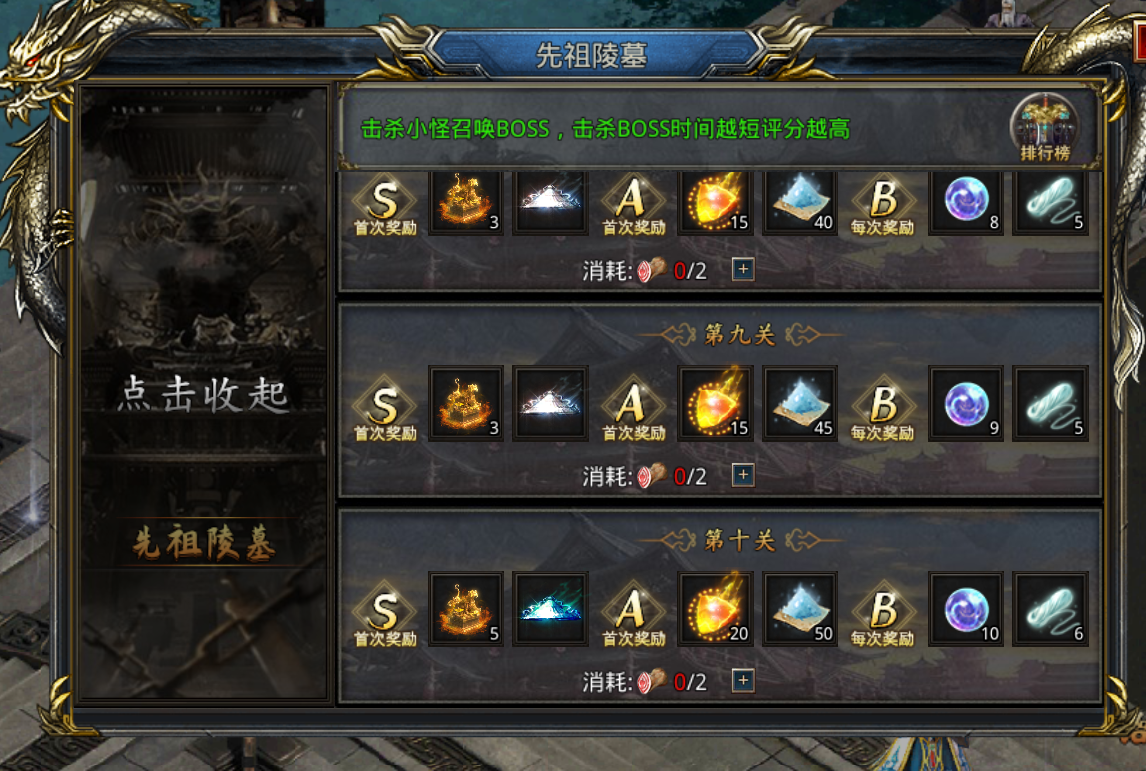Click the blue crystal reward showing 45
The image size is (1146, 771).
[x=800, y=403]
